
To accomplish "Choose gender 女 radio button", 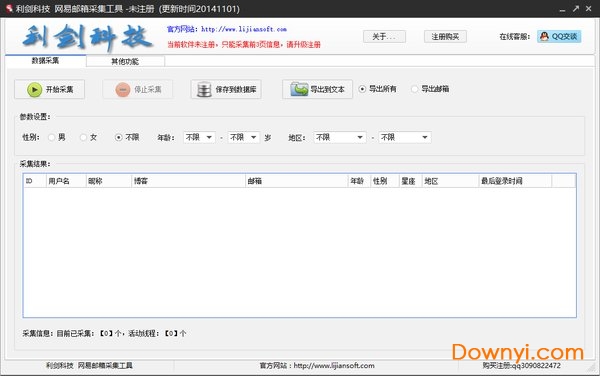I will point(83,137).
